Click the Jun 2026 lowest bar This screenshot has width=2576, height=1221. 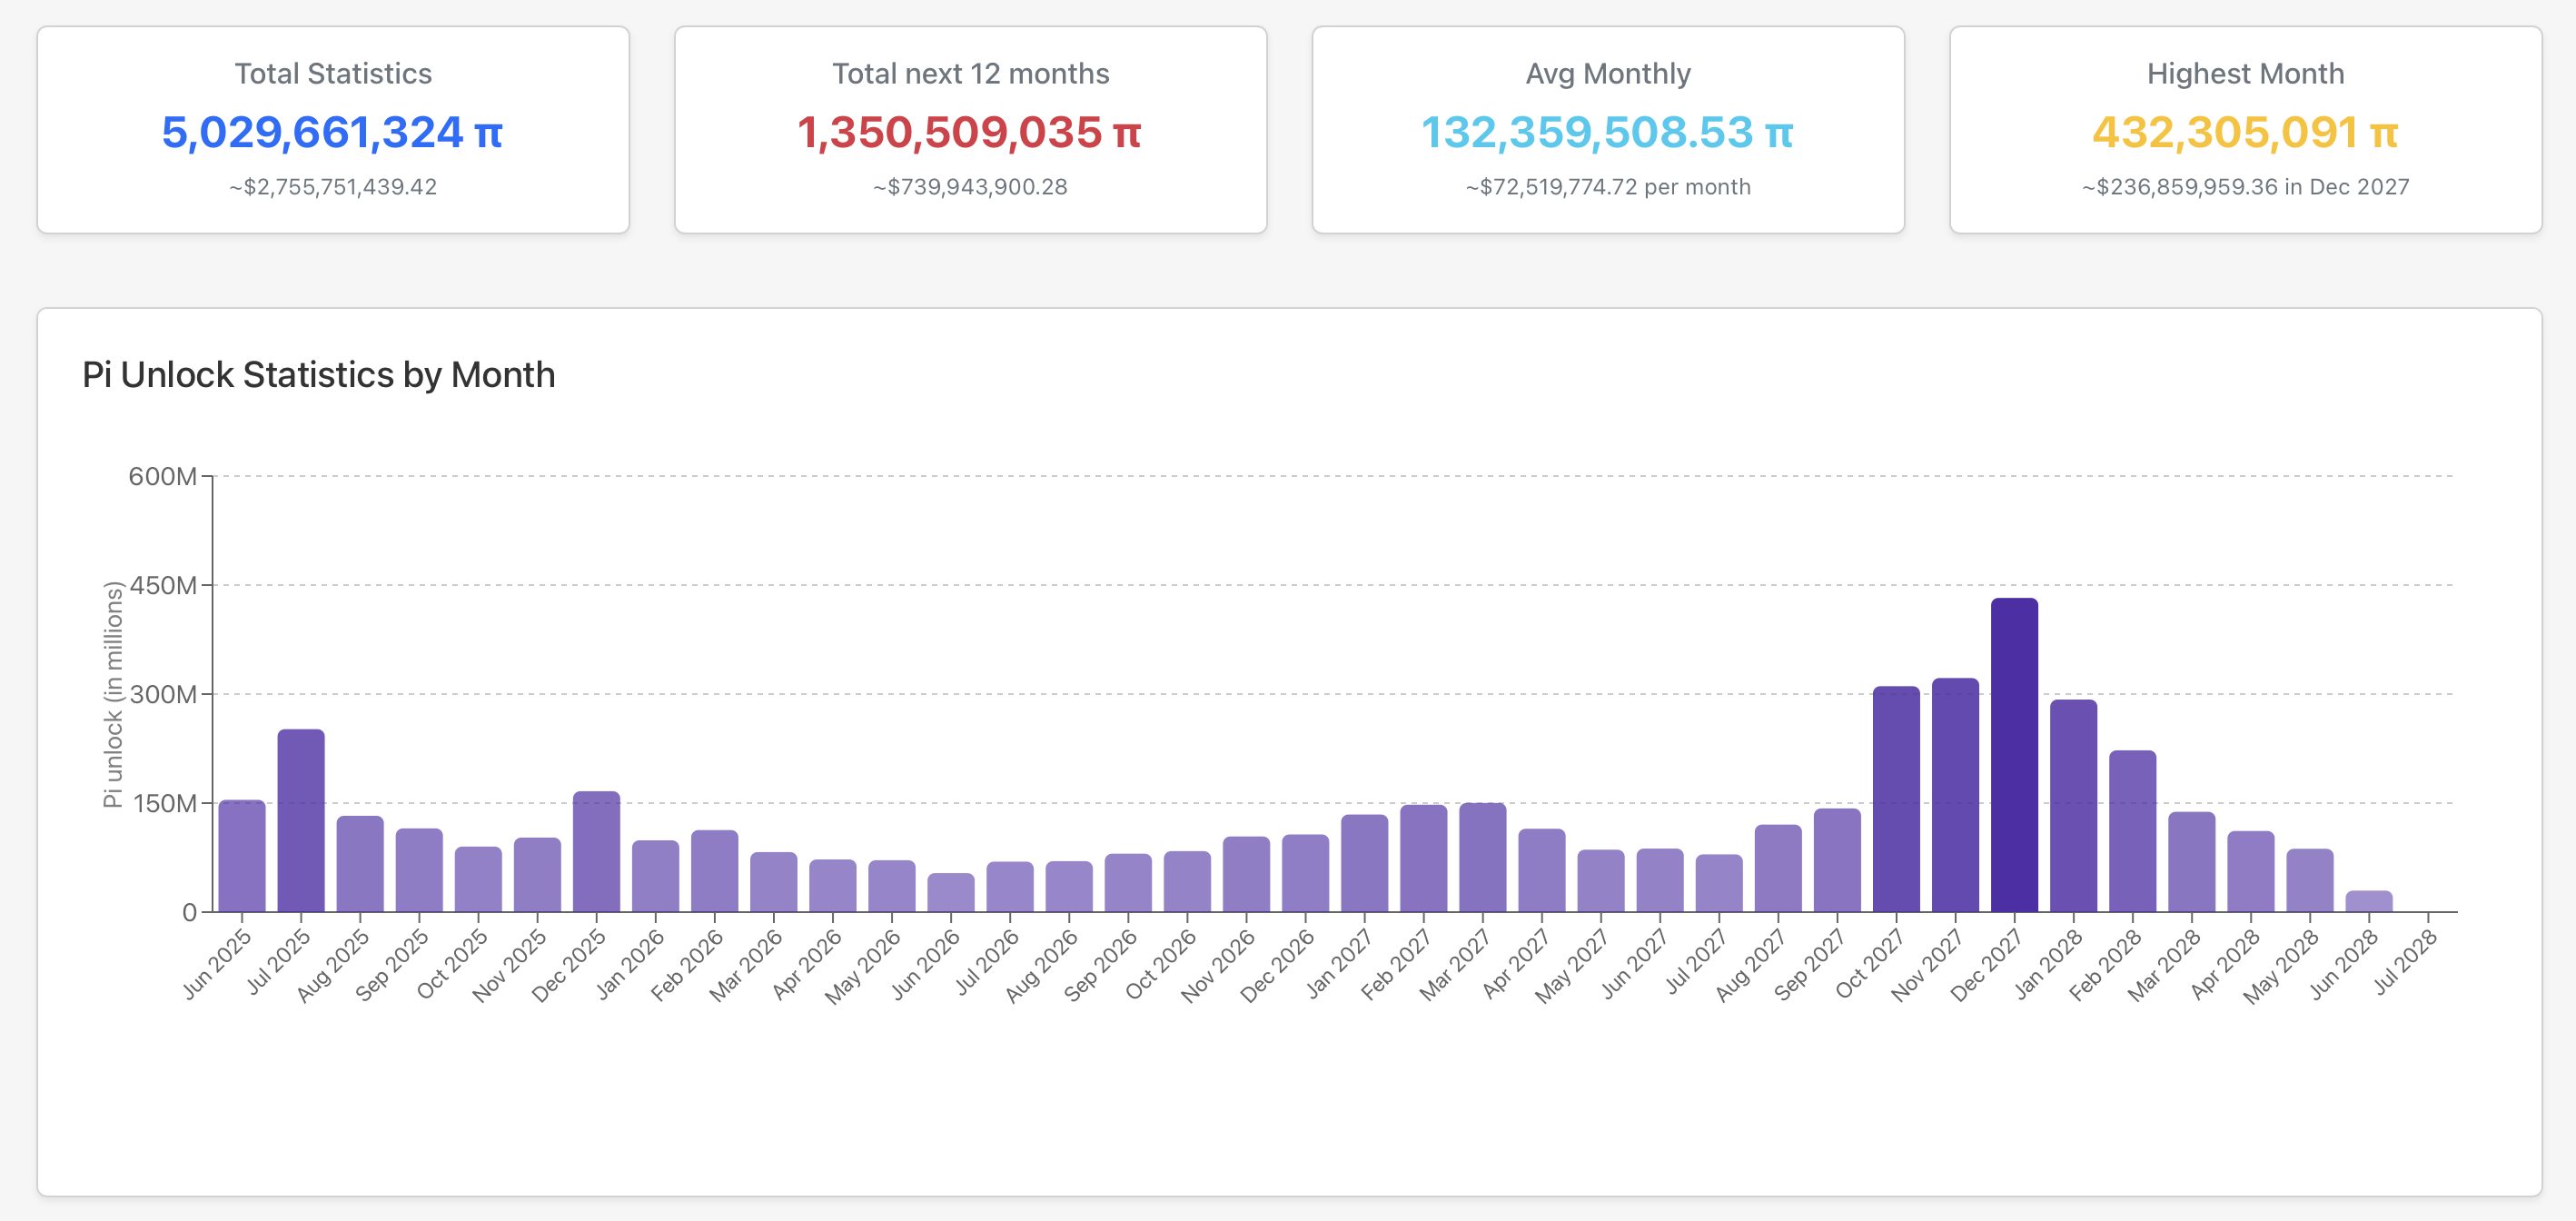click(950, 893)
